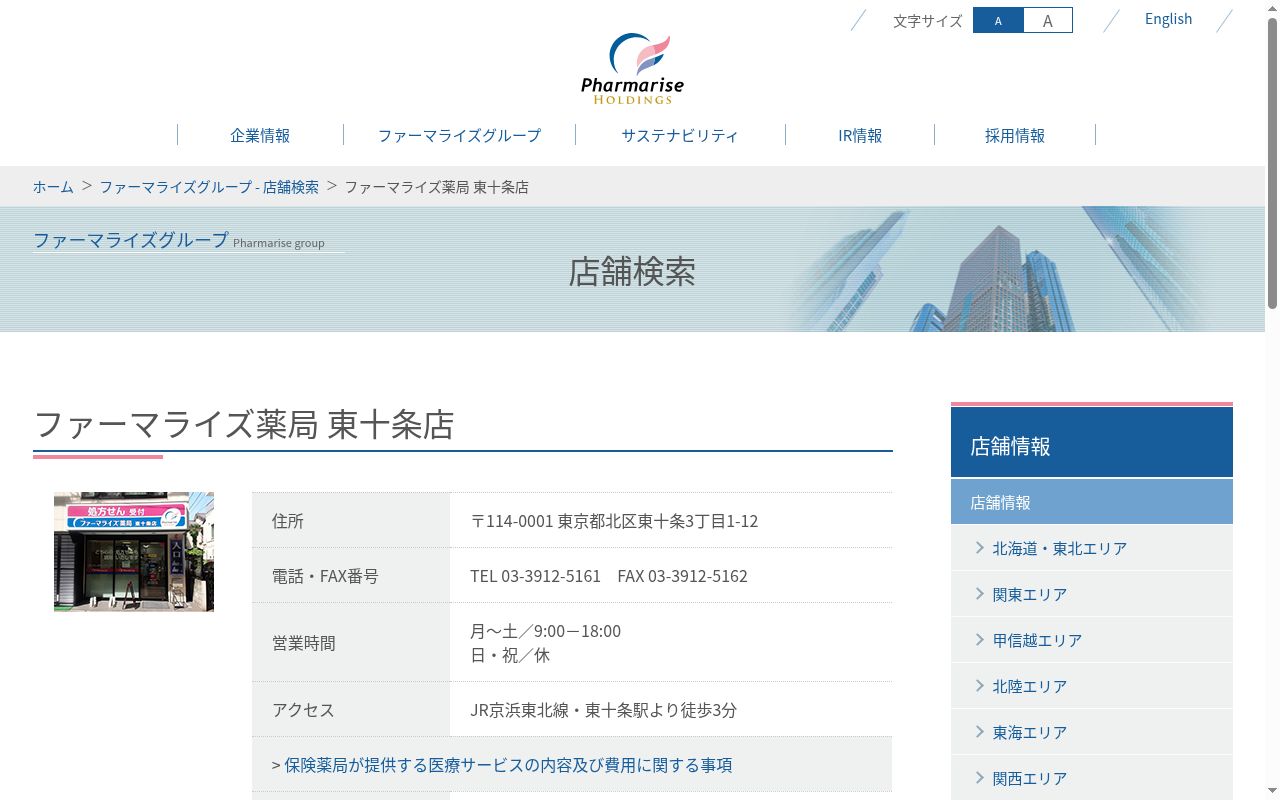
Task: Click the 〒114-0001 address text
Action: coord(614,521)
